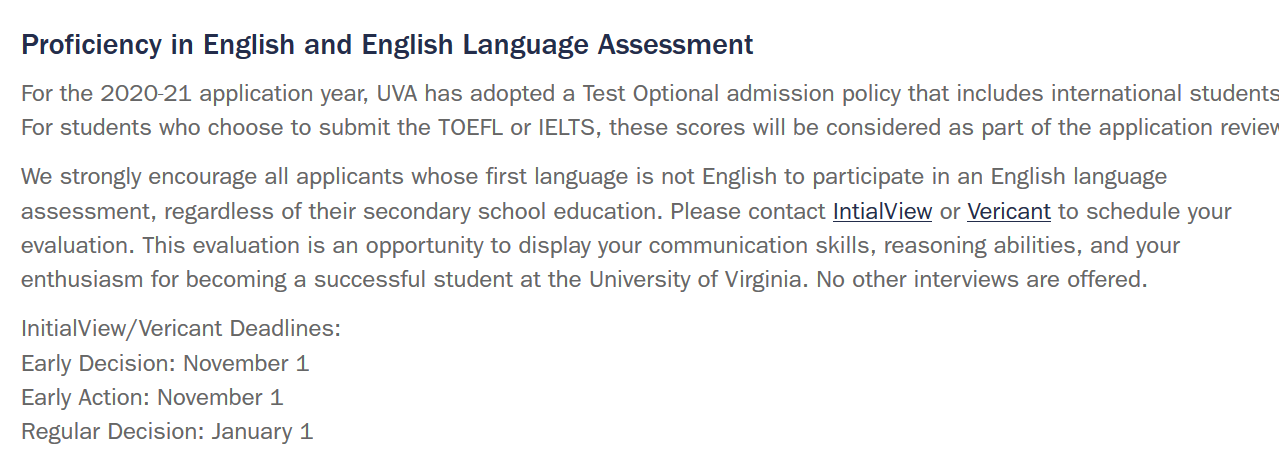Click the Test Optional phrase

[x=650, y=94]
